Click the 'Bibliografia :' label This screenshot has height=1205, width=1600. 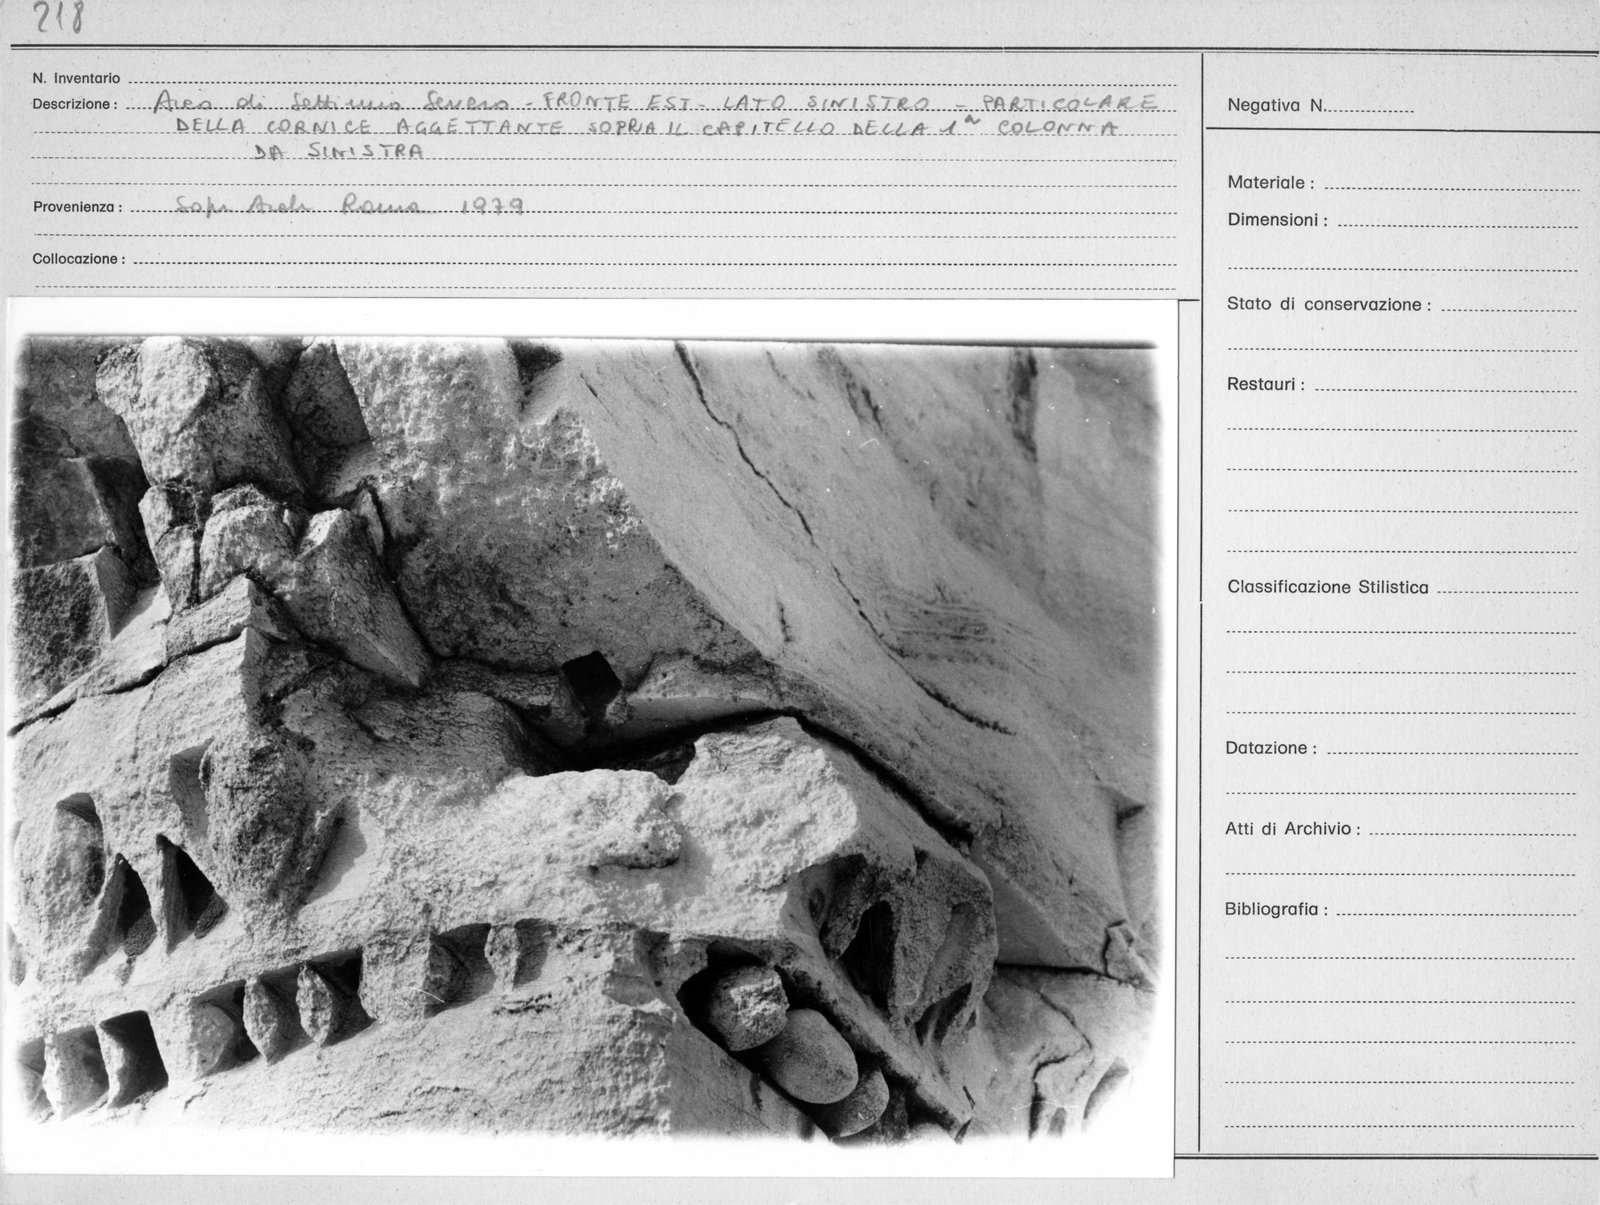[x=1276, y=910]
